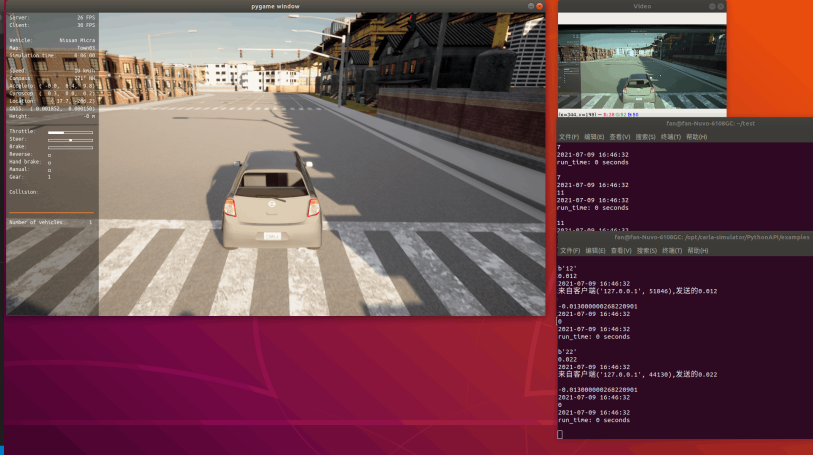Click the GNSS coordinates line

pyautogui.click(x=52, y=109)
